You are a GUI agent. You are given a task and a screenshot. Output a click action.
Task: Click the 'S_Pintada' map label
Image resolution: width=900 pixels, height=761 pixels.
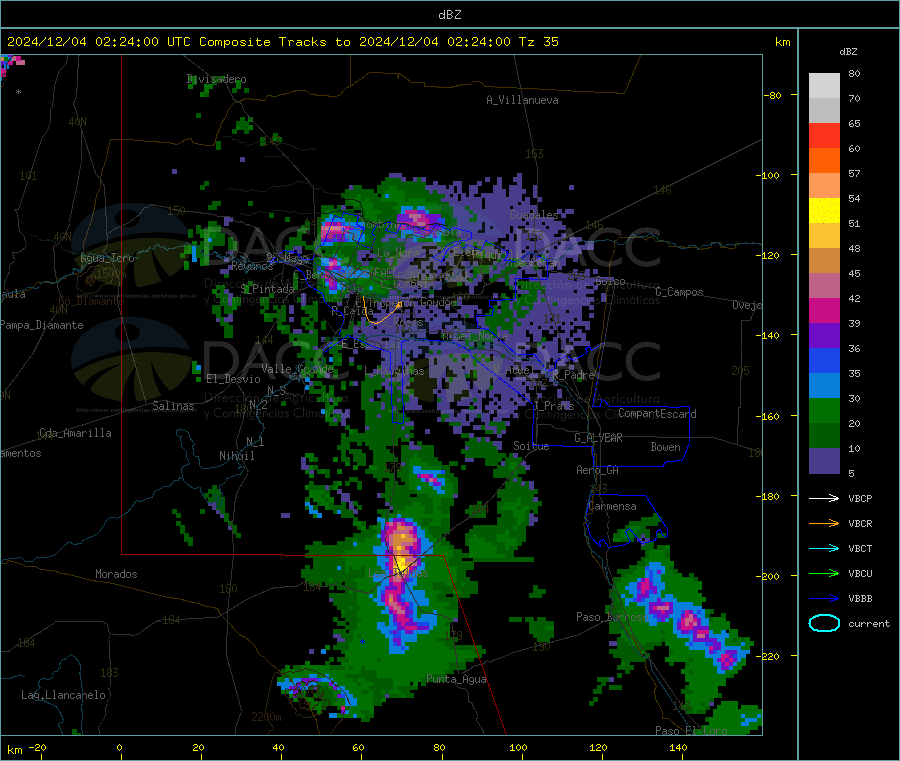tap(267, 289)
